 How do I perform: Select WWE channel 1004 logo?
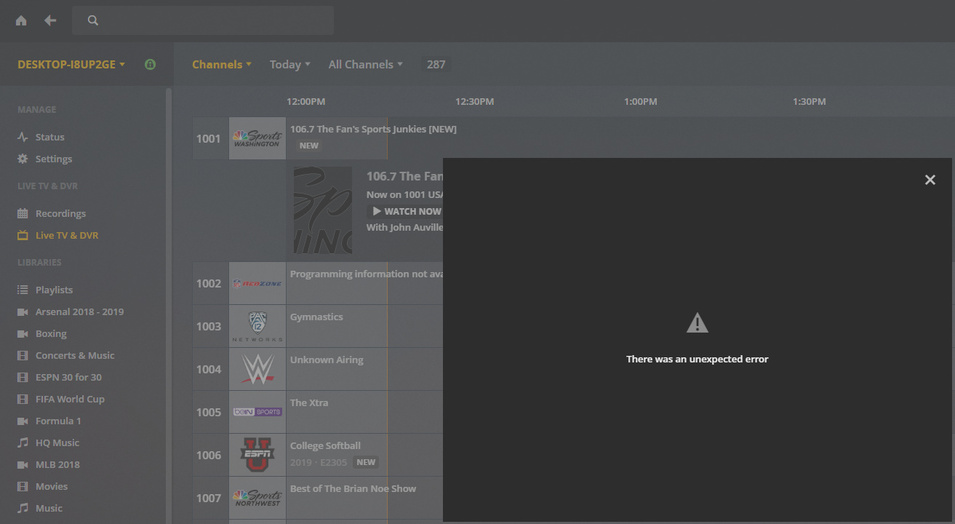pyautogui.click(x=257, y=369)
